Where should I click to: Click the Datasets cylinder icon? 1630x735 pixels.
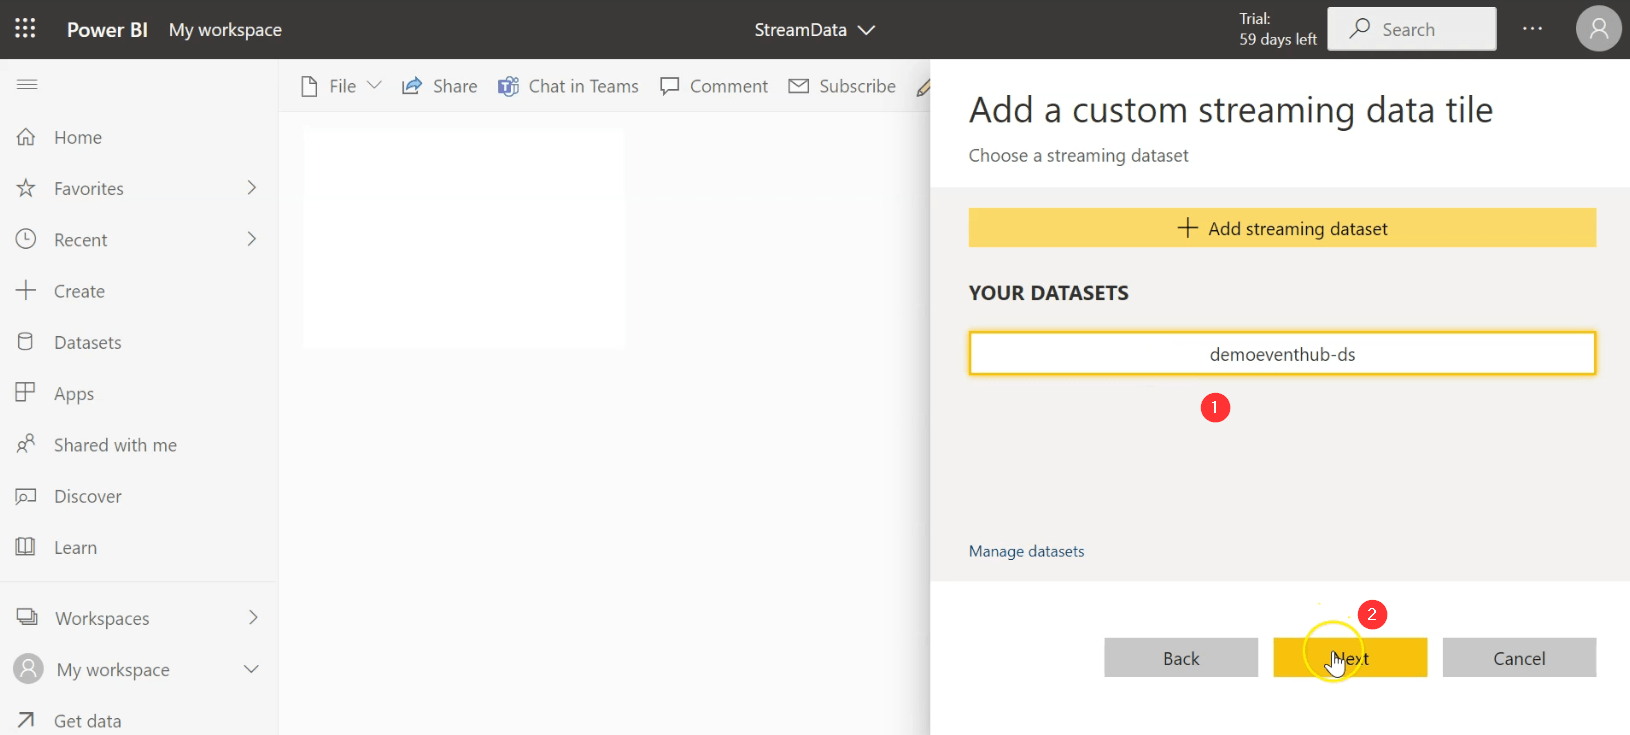tap(26, 342)
